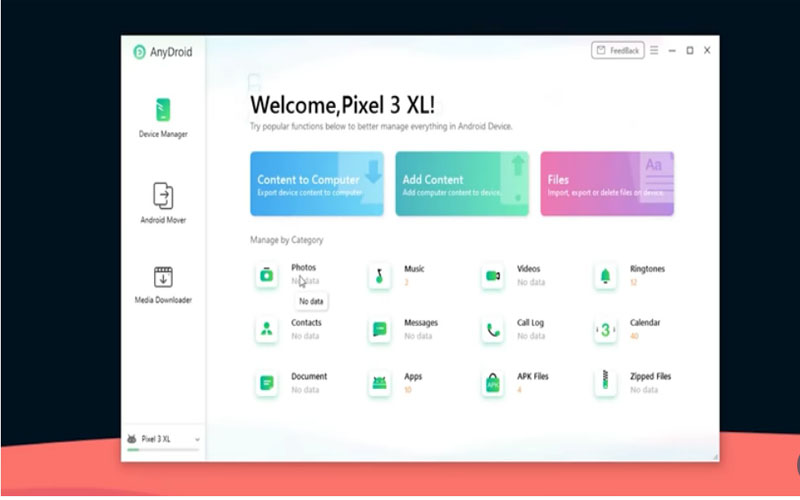Click the APK Files label text
Screen dimensions: 800x500
tap(533, 376)
